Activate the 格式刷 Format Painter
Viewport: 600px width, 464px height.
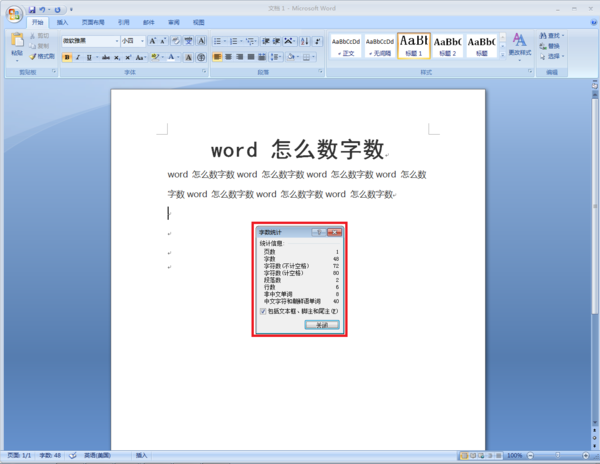42,57
